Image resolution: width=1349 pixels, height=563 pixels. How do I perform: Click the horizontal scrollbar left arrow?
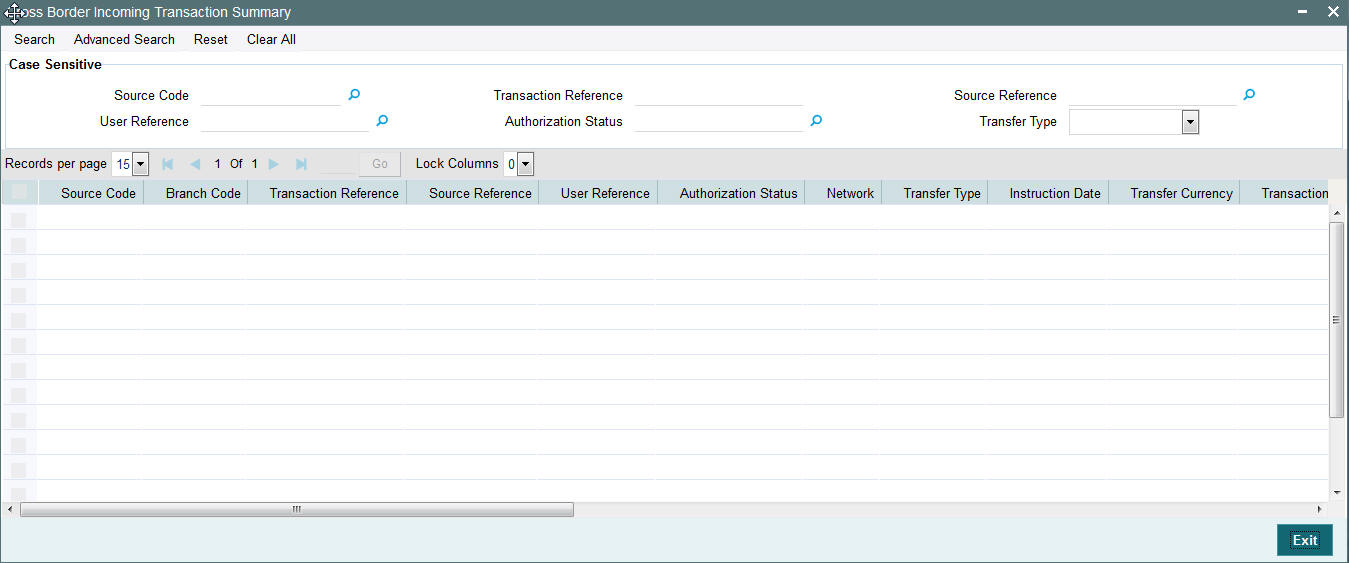(10, 509)
